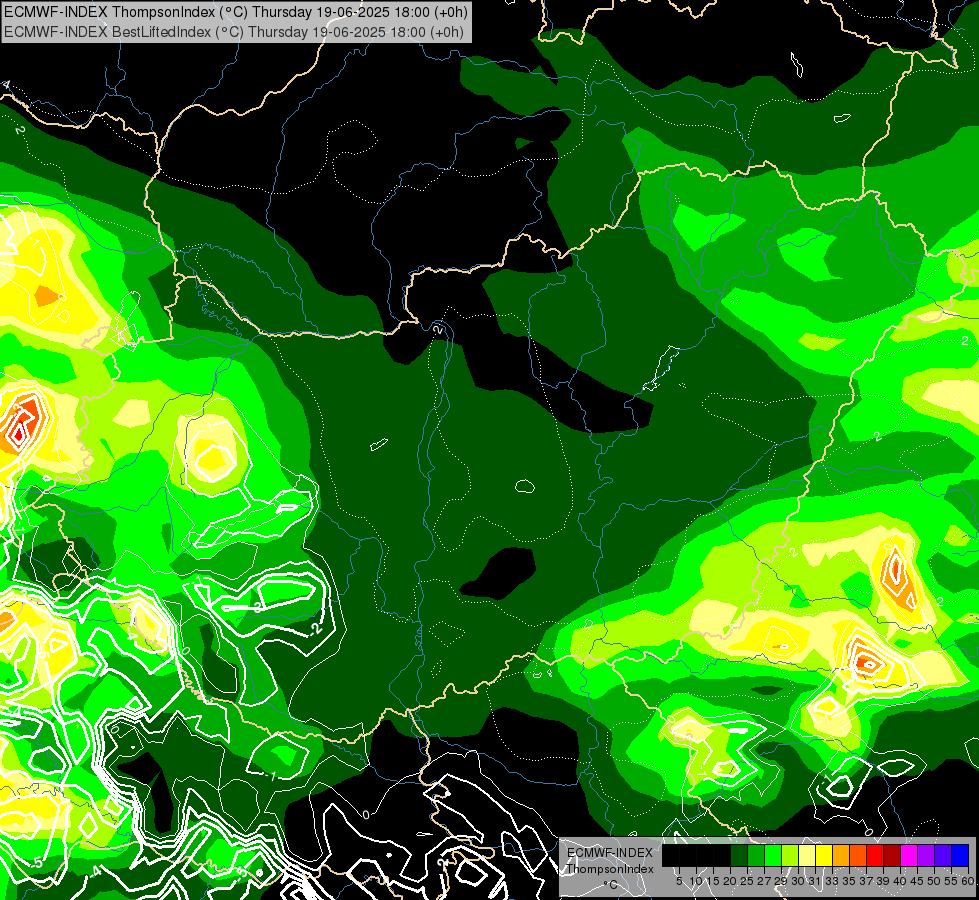Click the dark green 20–25 legend swatch
Image resolution: width=979 pixels, height=900 pixels.
pos(739,855)
